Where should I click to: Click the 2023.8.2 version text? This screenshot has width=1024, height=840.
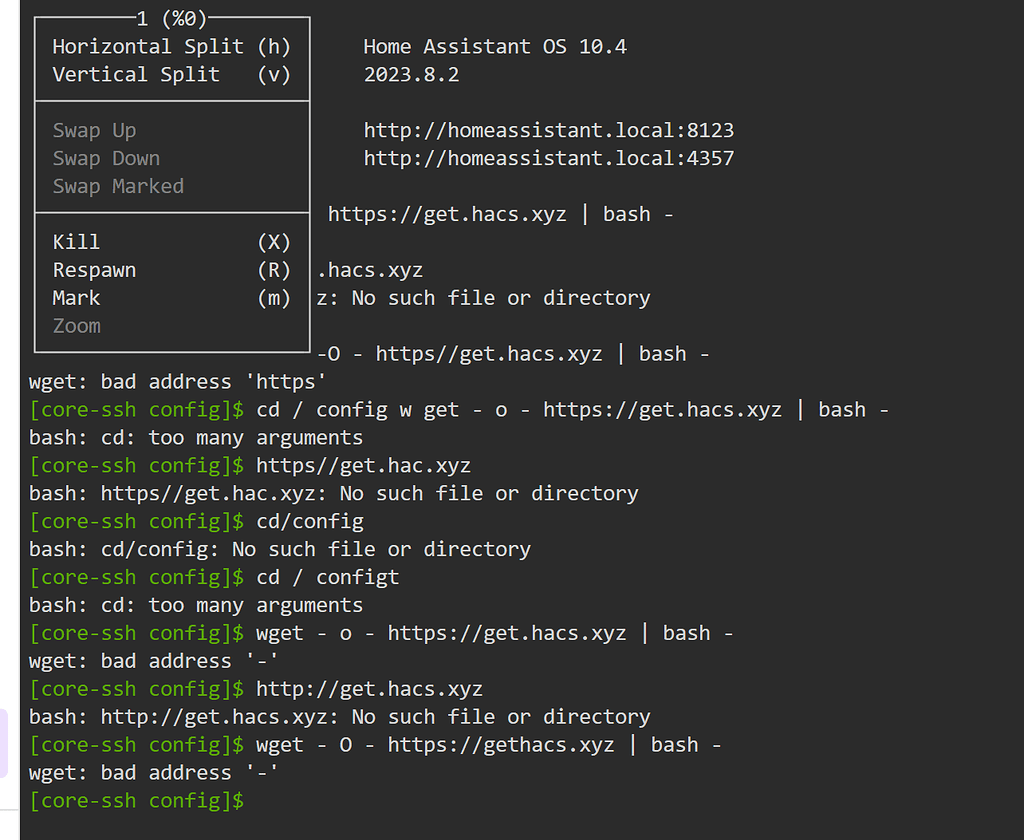click(411, 75)
